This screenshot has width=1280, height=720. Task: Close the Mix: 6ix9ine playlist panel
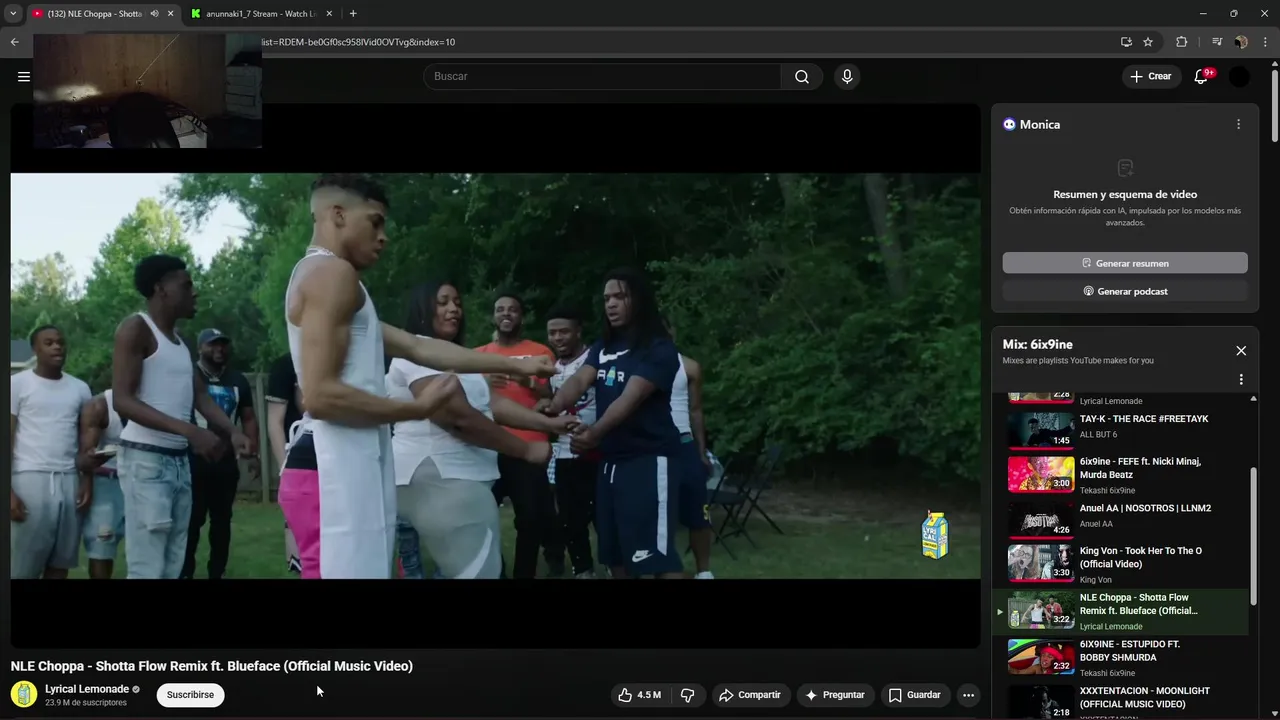[x=1241, y=351]
